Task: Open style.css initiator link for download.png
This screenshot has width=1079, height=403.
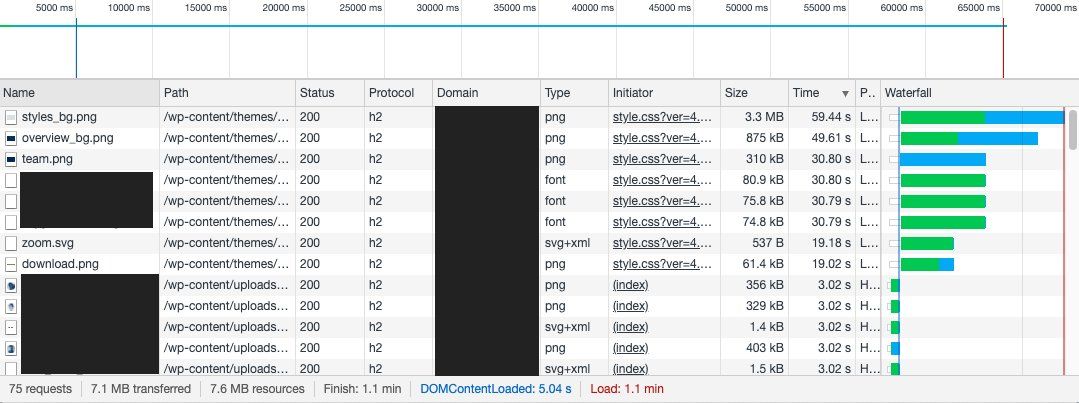Action: click(662, 264)
